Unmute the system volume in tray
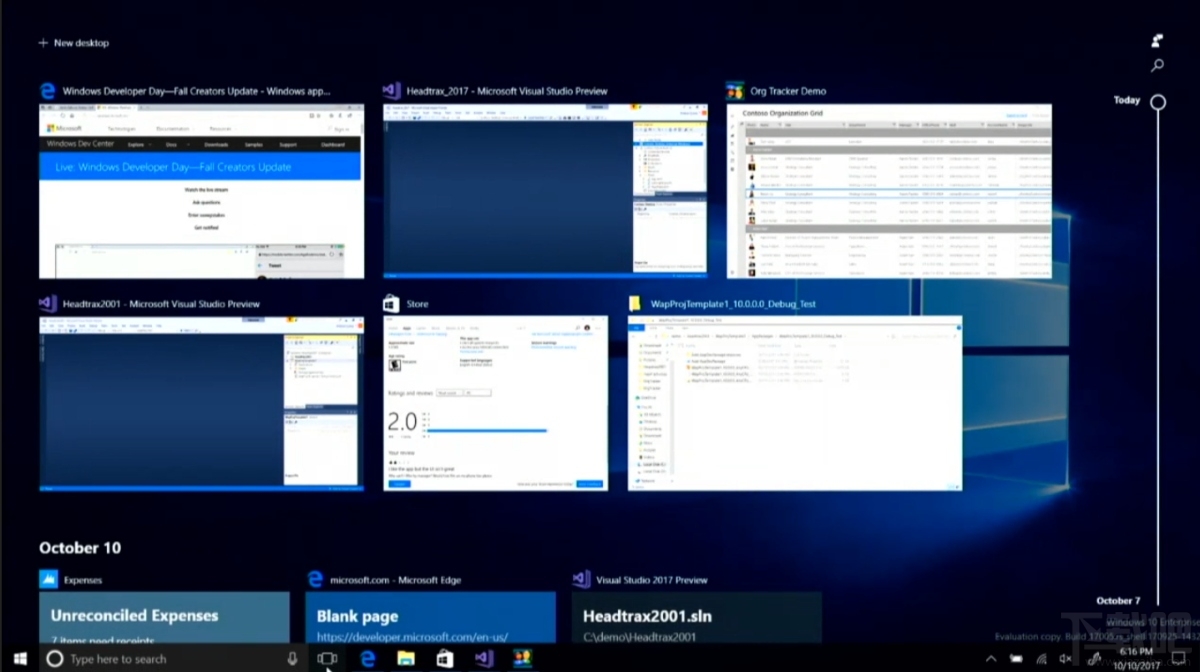 pyautogui.click(x=1065, y=658)
